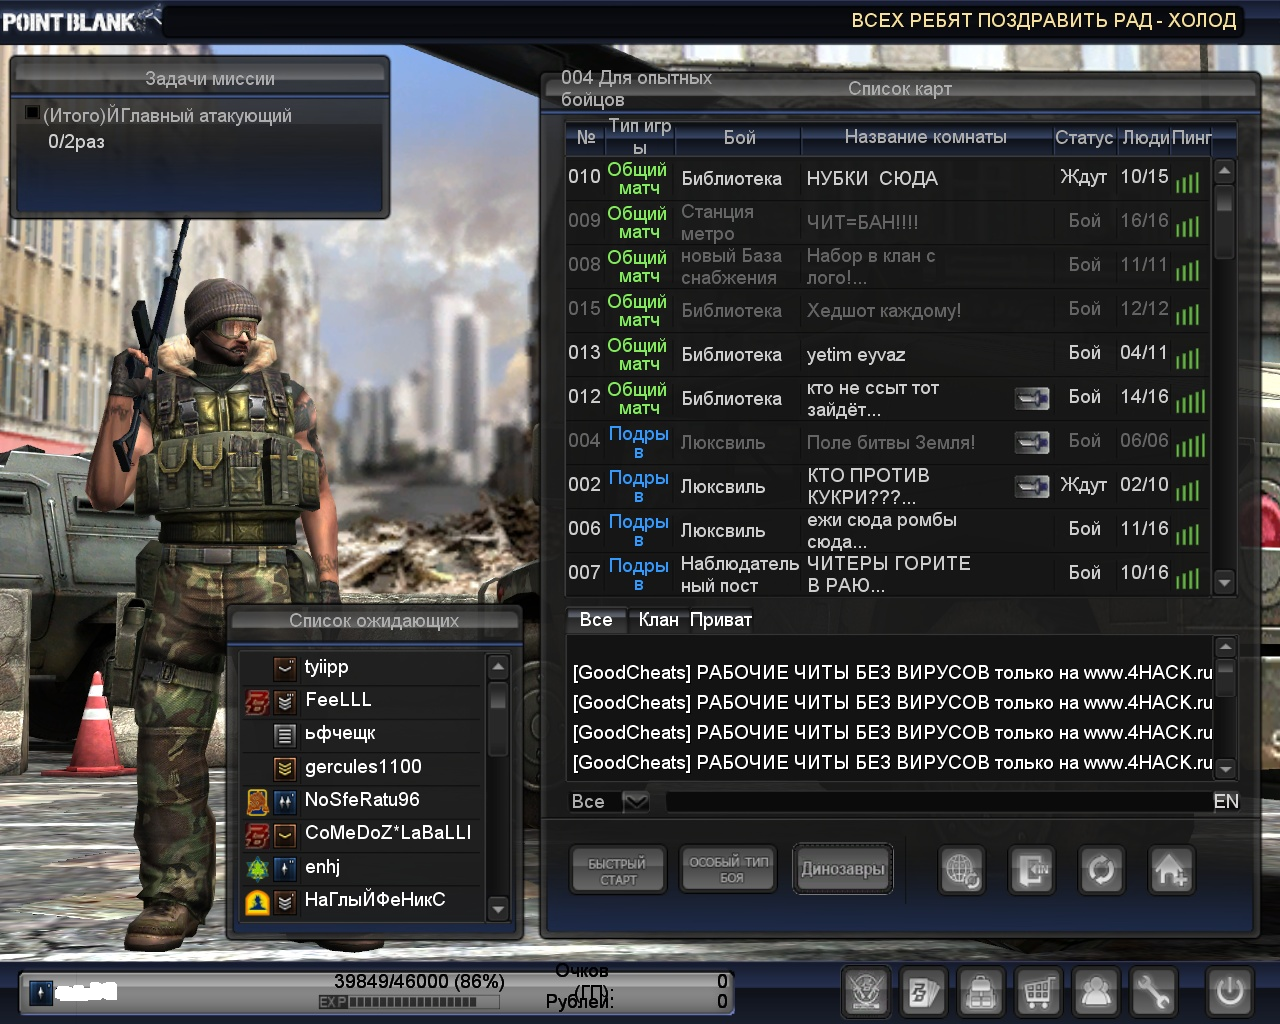The height and width of the screenshot is (1024, 1280).
Task: Click the room list scrollbar thumb
Action: (x=1224, y=198)
